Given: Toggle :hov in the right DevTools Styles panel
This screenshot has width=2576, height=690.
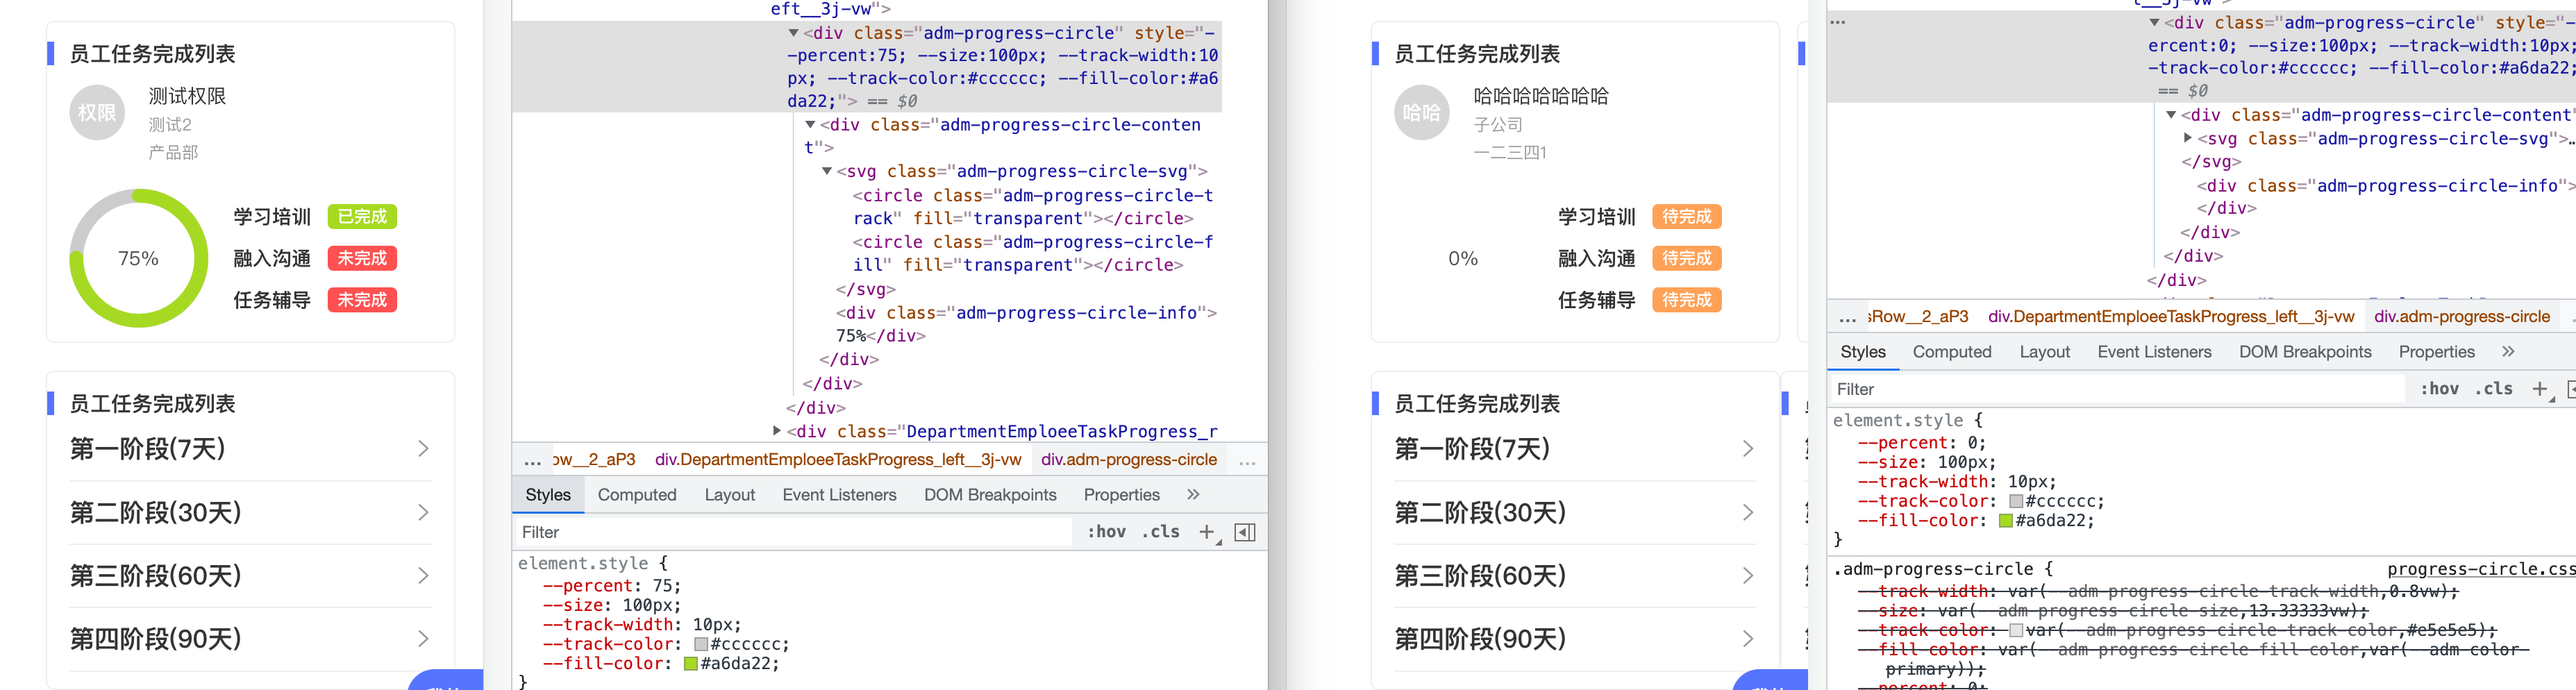Looking at the screenshot, I should coord(2440,389).
